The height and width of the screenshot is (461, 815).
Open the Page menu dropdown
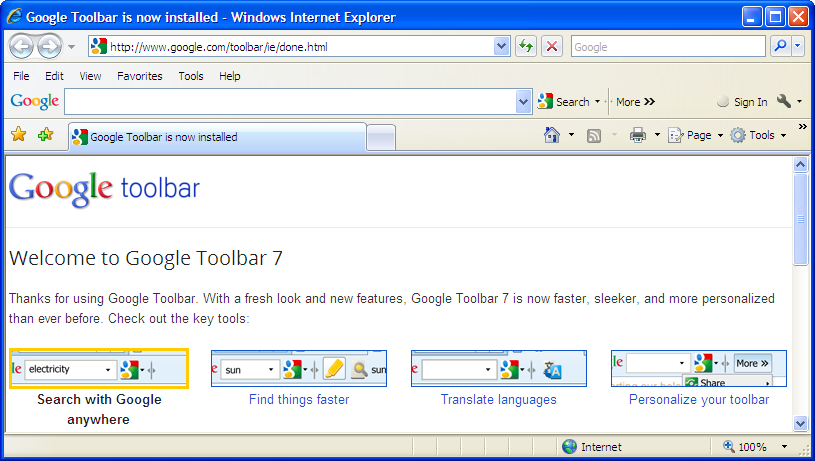tap(695, 135)
